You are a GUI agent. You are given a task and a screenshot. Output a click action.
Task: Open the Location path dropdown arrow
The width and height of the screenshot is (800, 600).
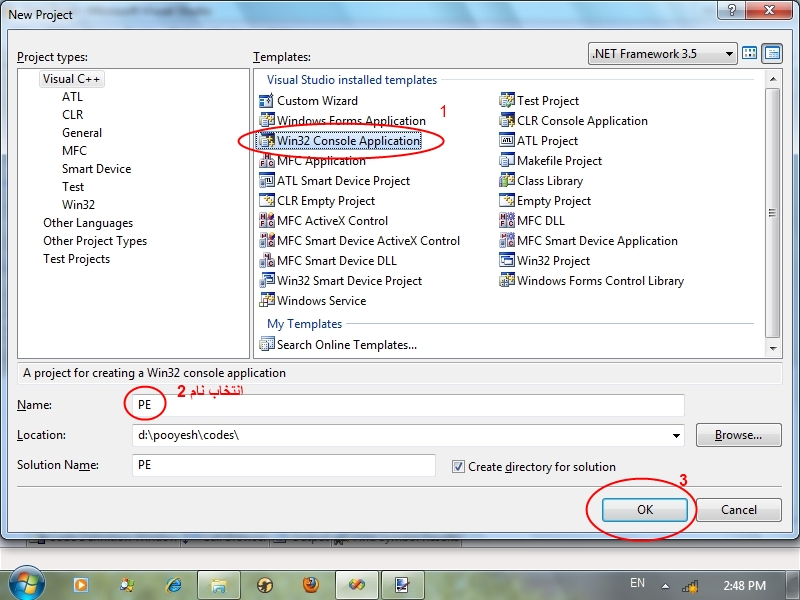[x=676, y=435]
